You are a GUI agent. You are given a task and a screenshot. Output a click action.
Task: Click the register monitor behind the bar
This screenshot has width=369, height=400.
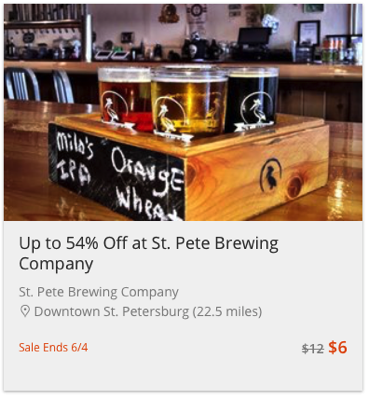(x=254, y=37)
